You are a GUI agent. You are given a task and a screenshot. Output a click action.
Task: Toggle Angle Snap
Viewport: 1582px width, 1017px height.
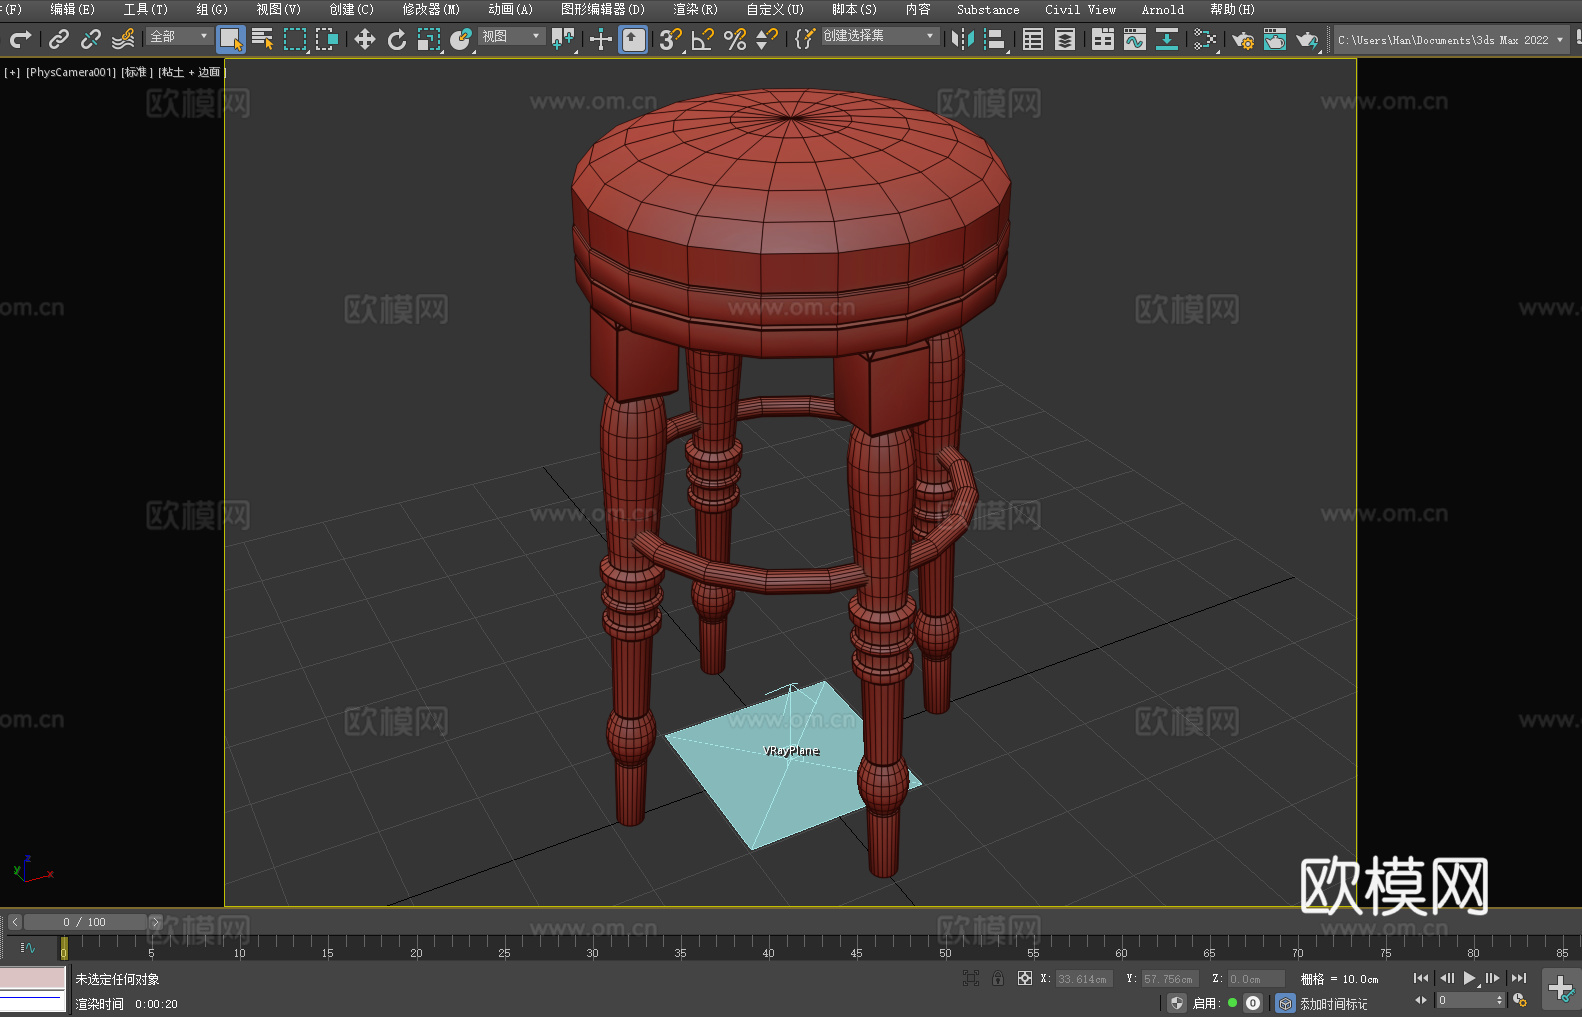pos(703,39)
